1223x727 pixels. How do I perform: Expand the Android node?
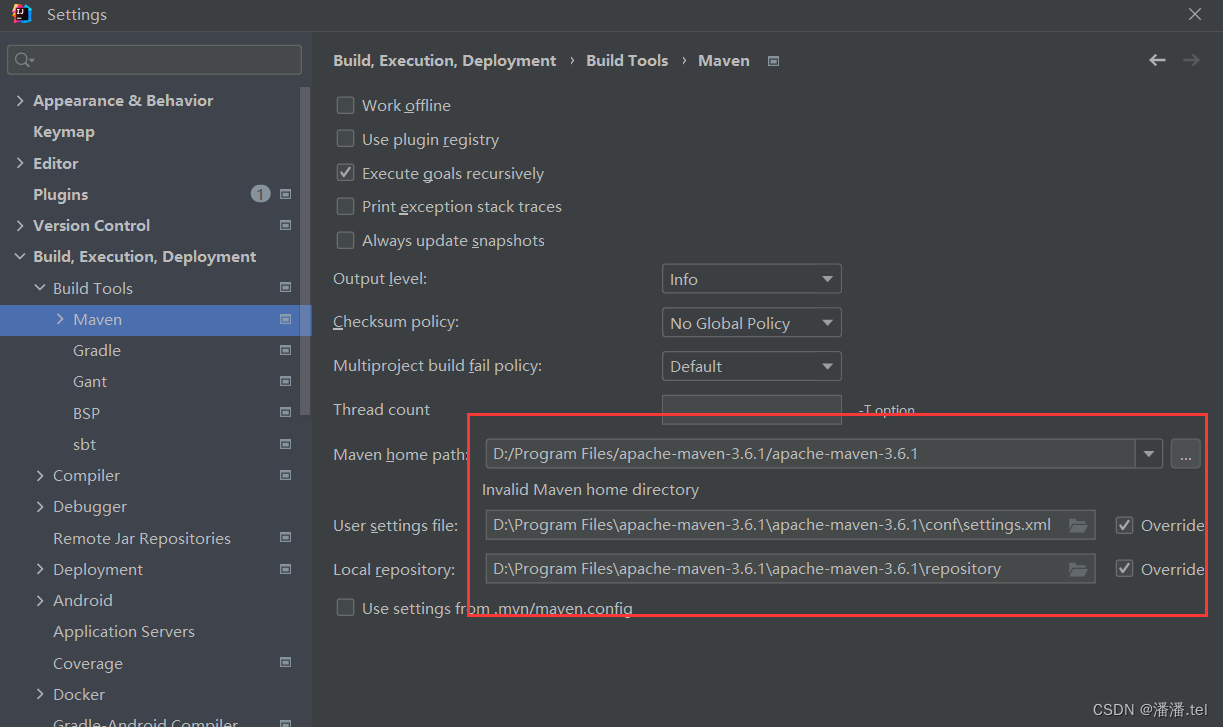pyautogui.click(x=40, y=600)
